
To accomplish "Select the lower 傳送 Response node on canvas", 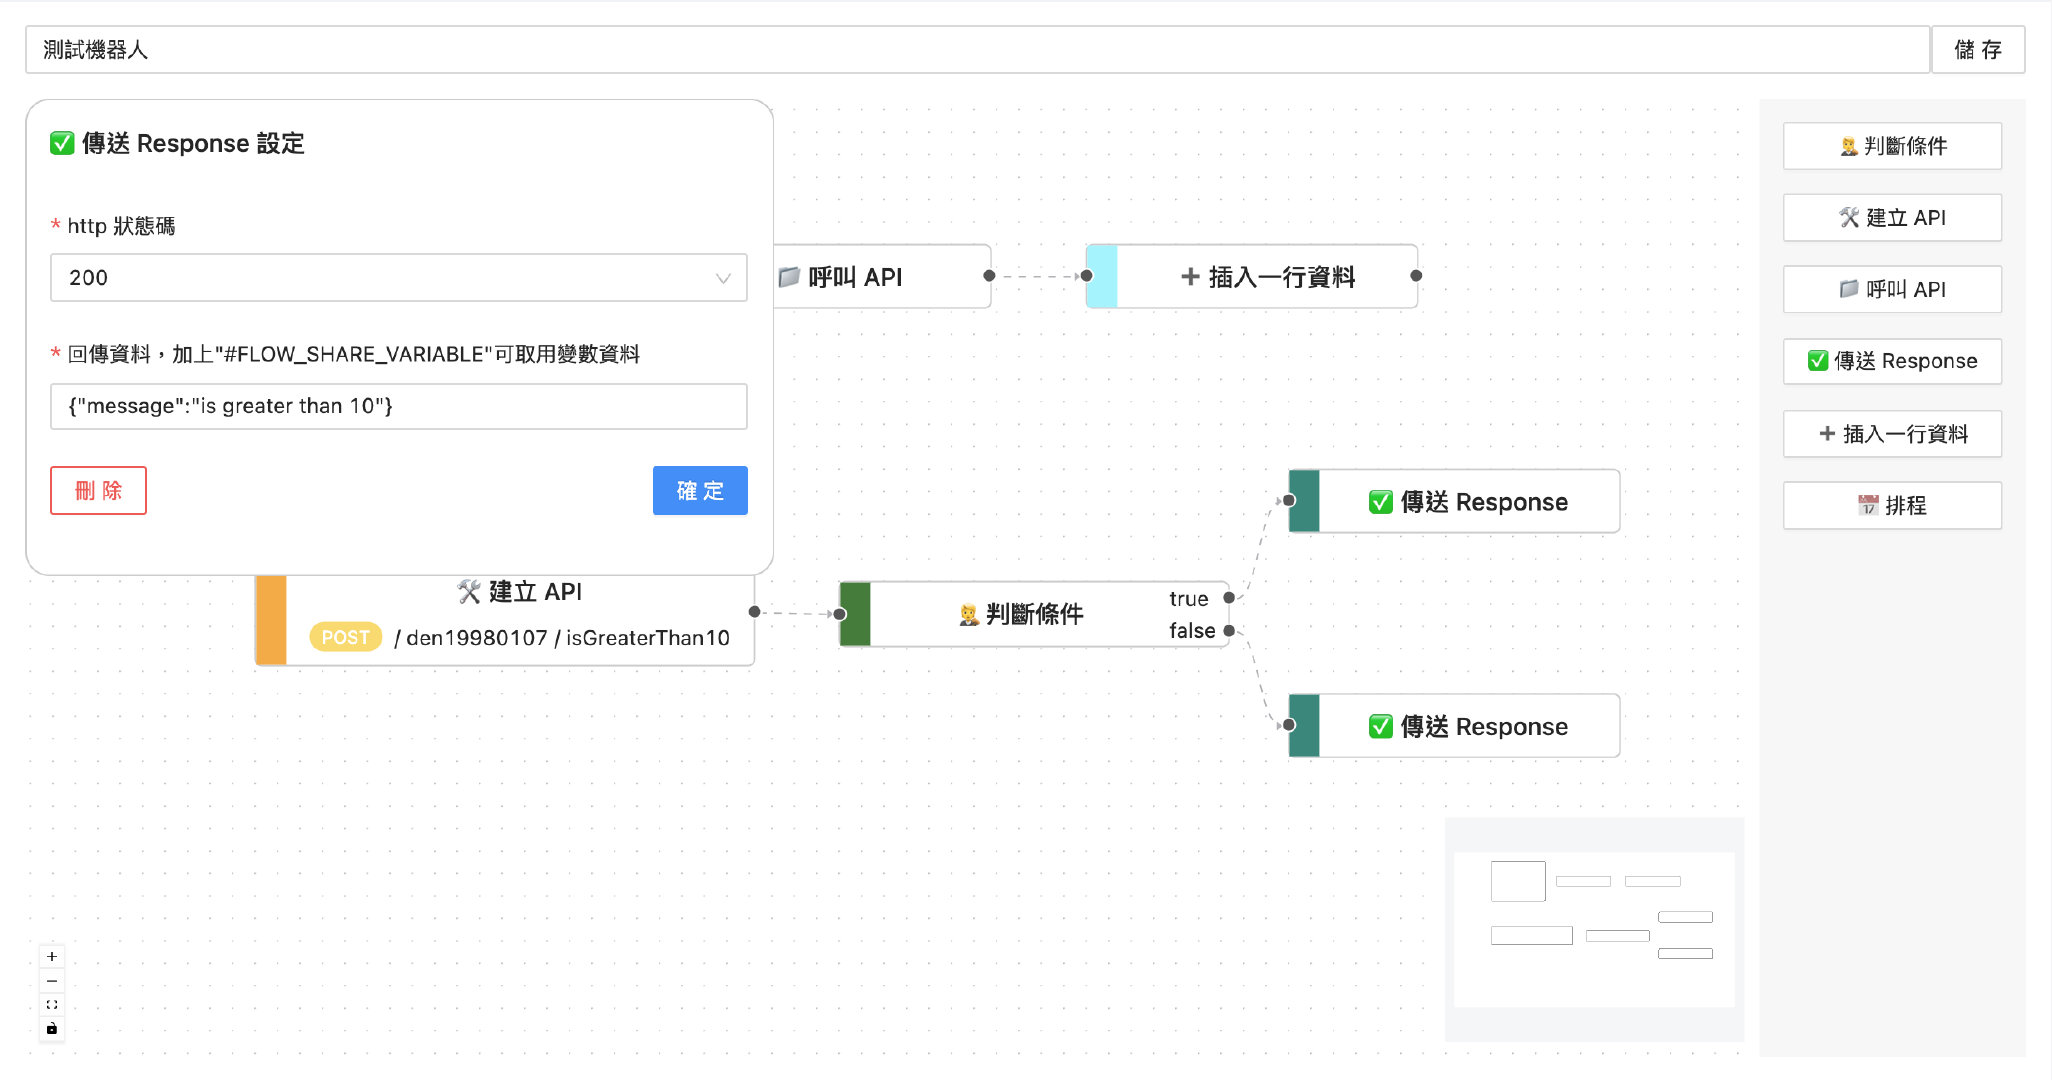I will click(x=1455, y=726).
